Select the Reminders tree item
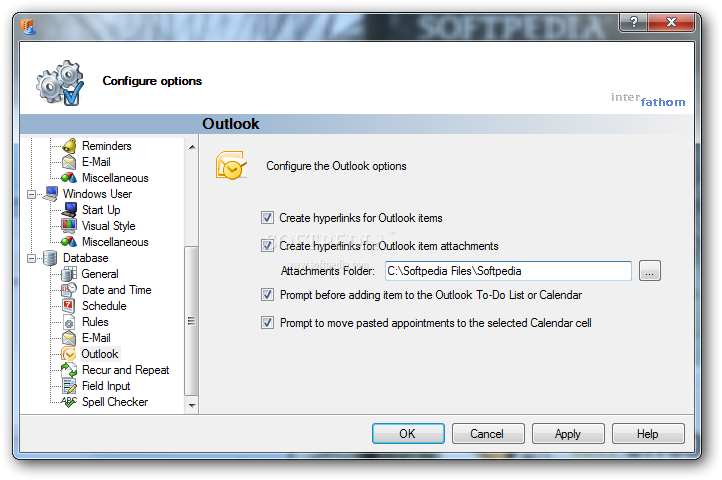 coord(107,146)
